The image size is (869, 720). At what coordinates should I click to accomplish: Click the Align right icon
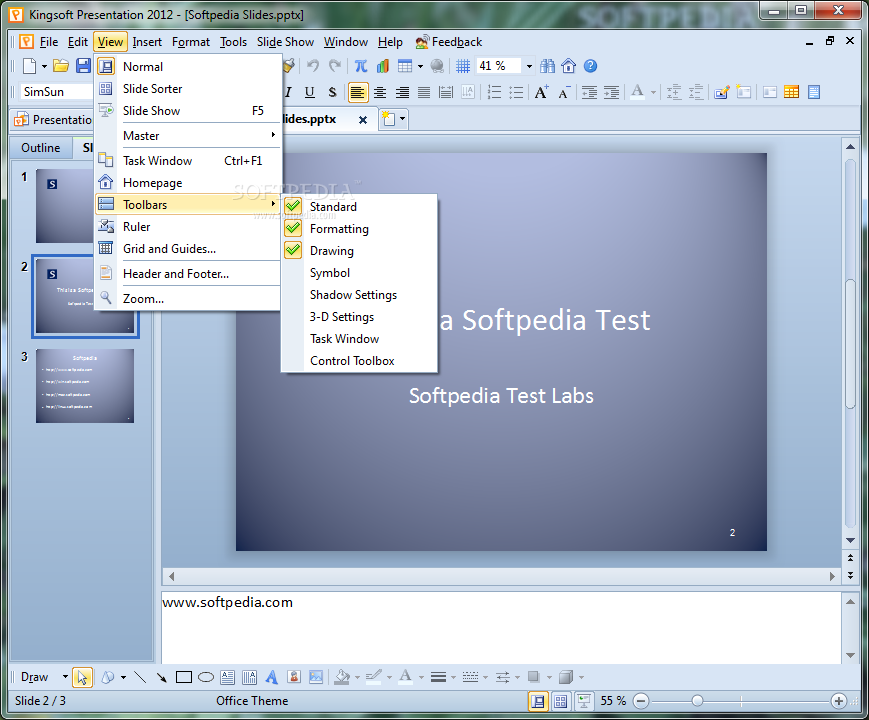[x=402, y=92]
